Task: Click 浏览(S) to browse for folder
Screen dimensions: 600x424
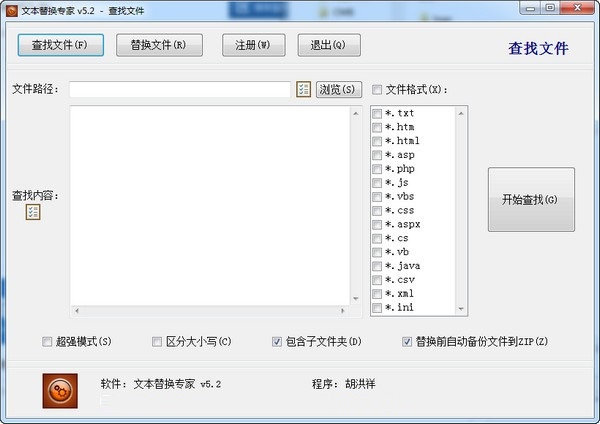Action: pyautogui.click(x=338, y=90)
